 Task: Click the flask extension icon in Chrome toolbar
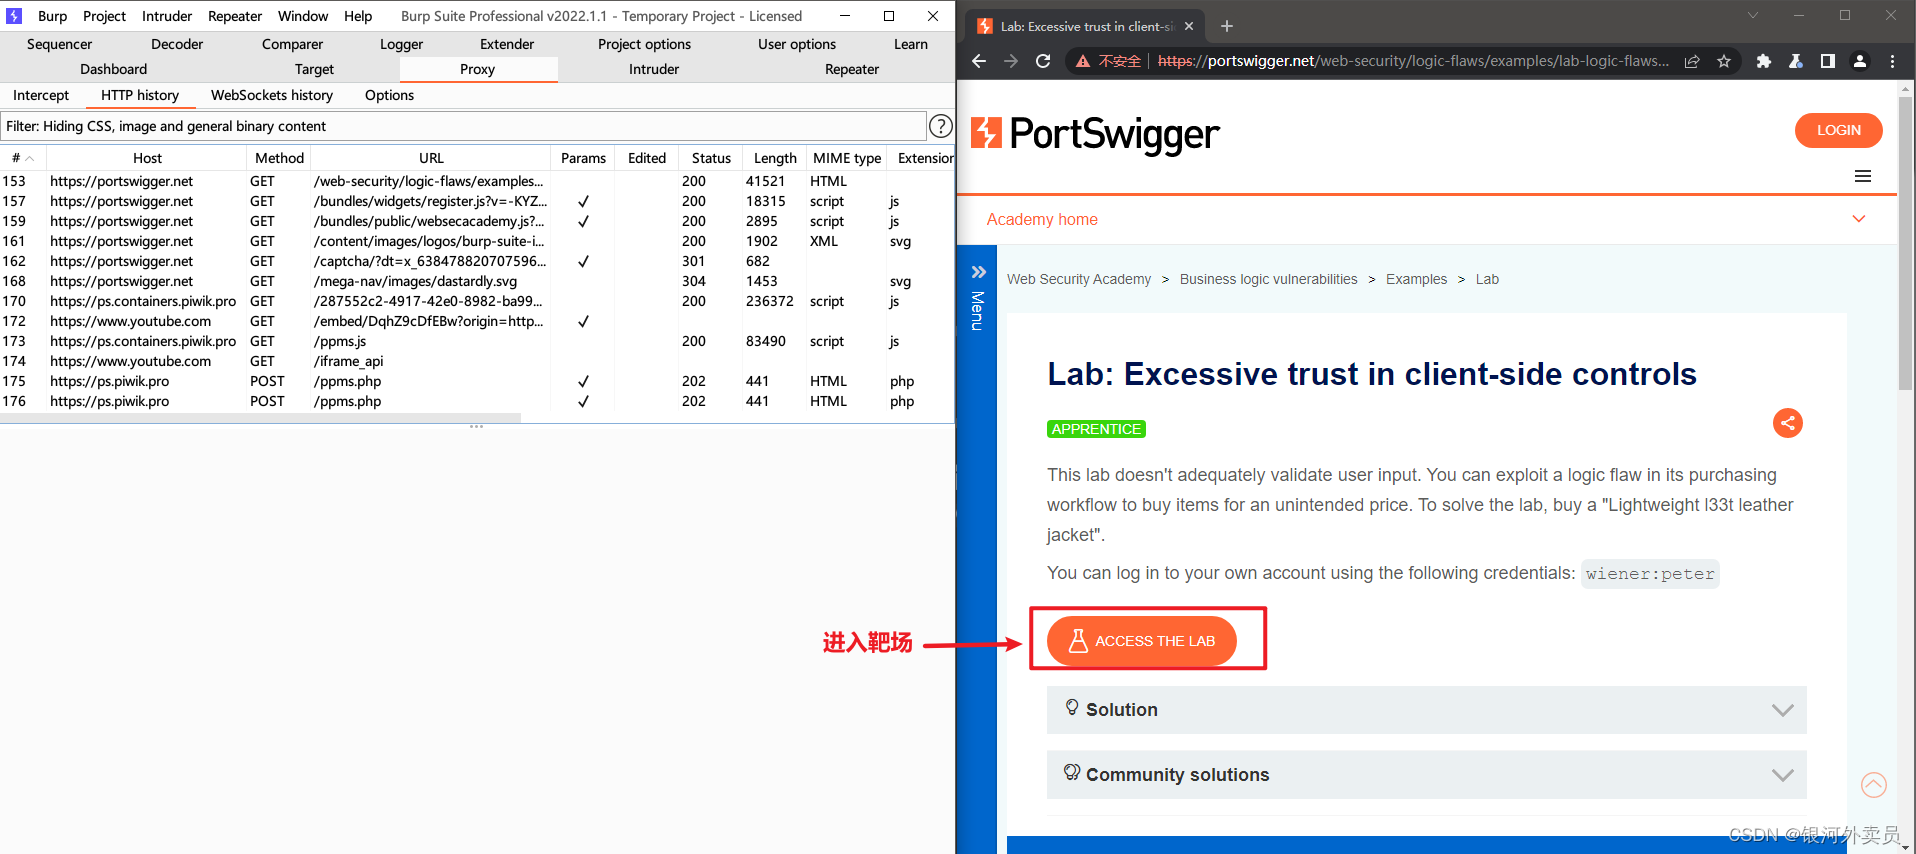coord(1796,61)
